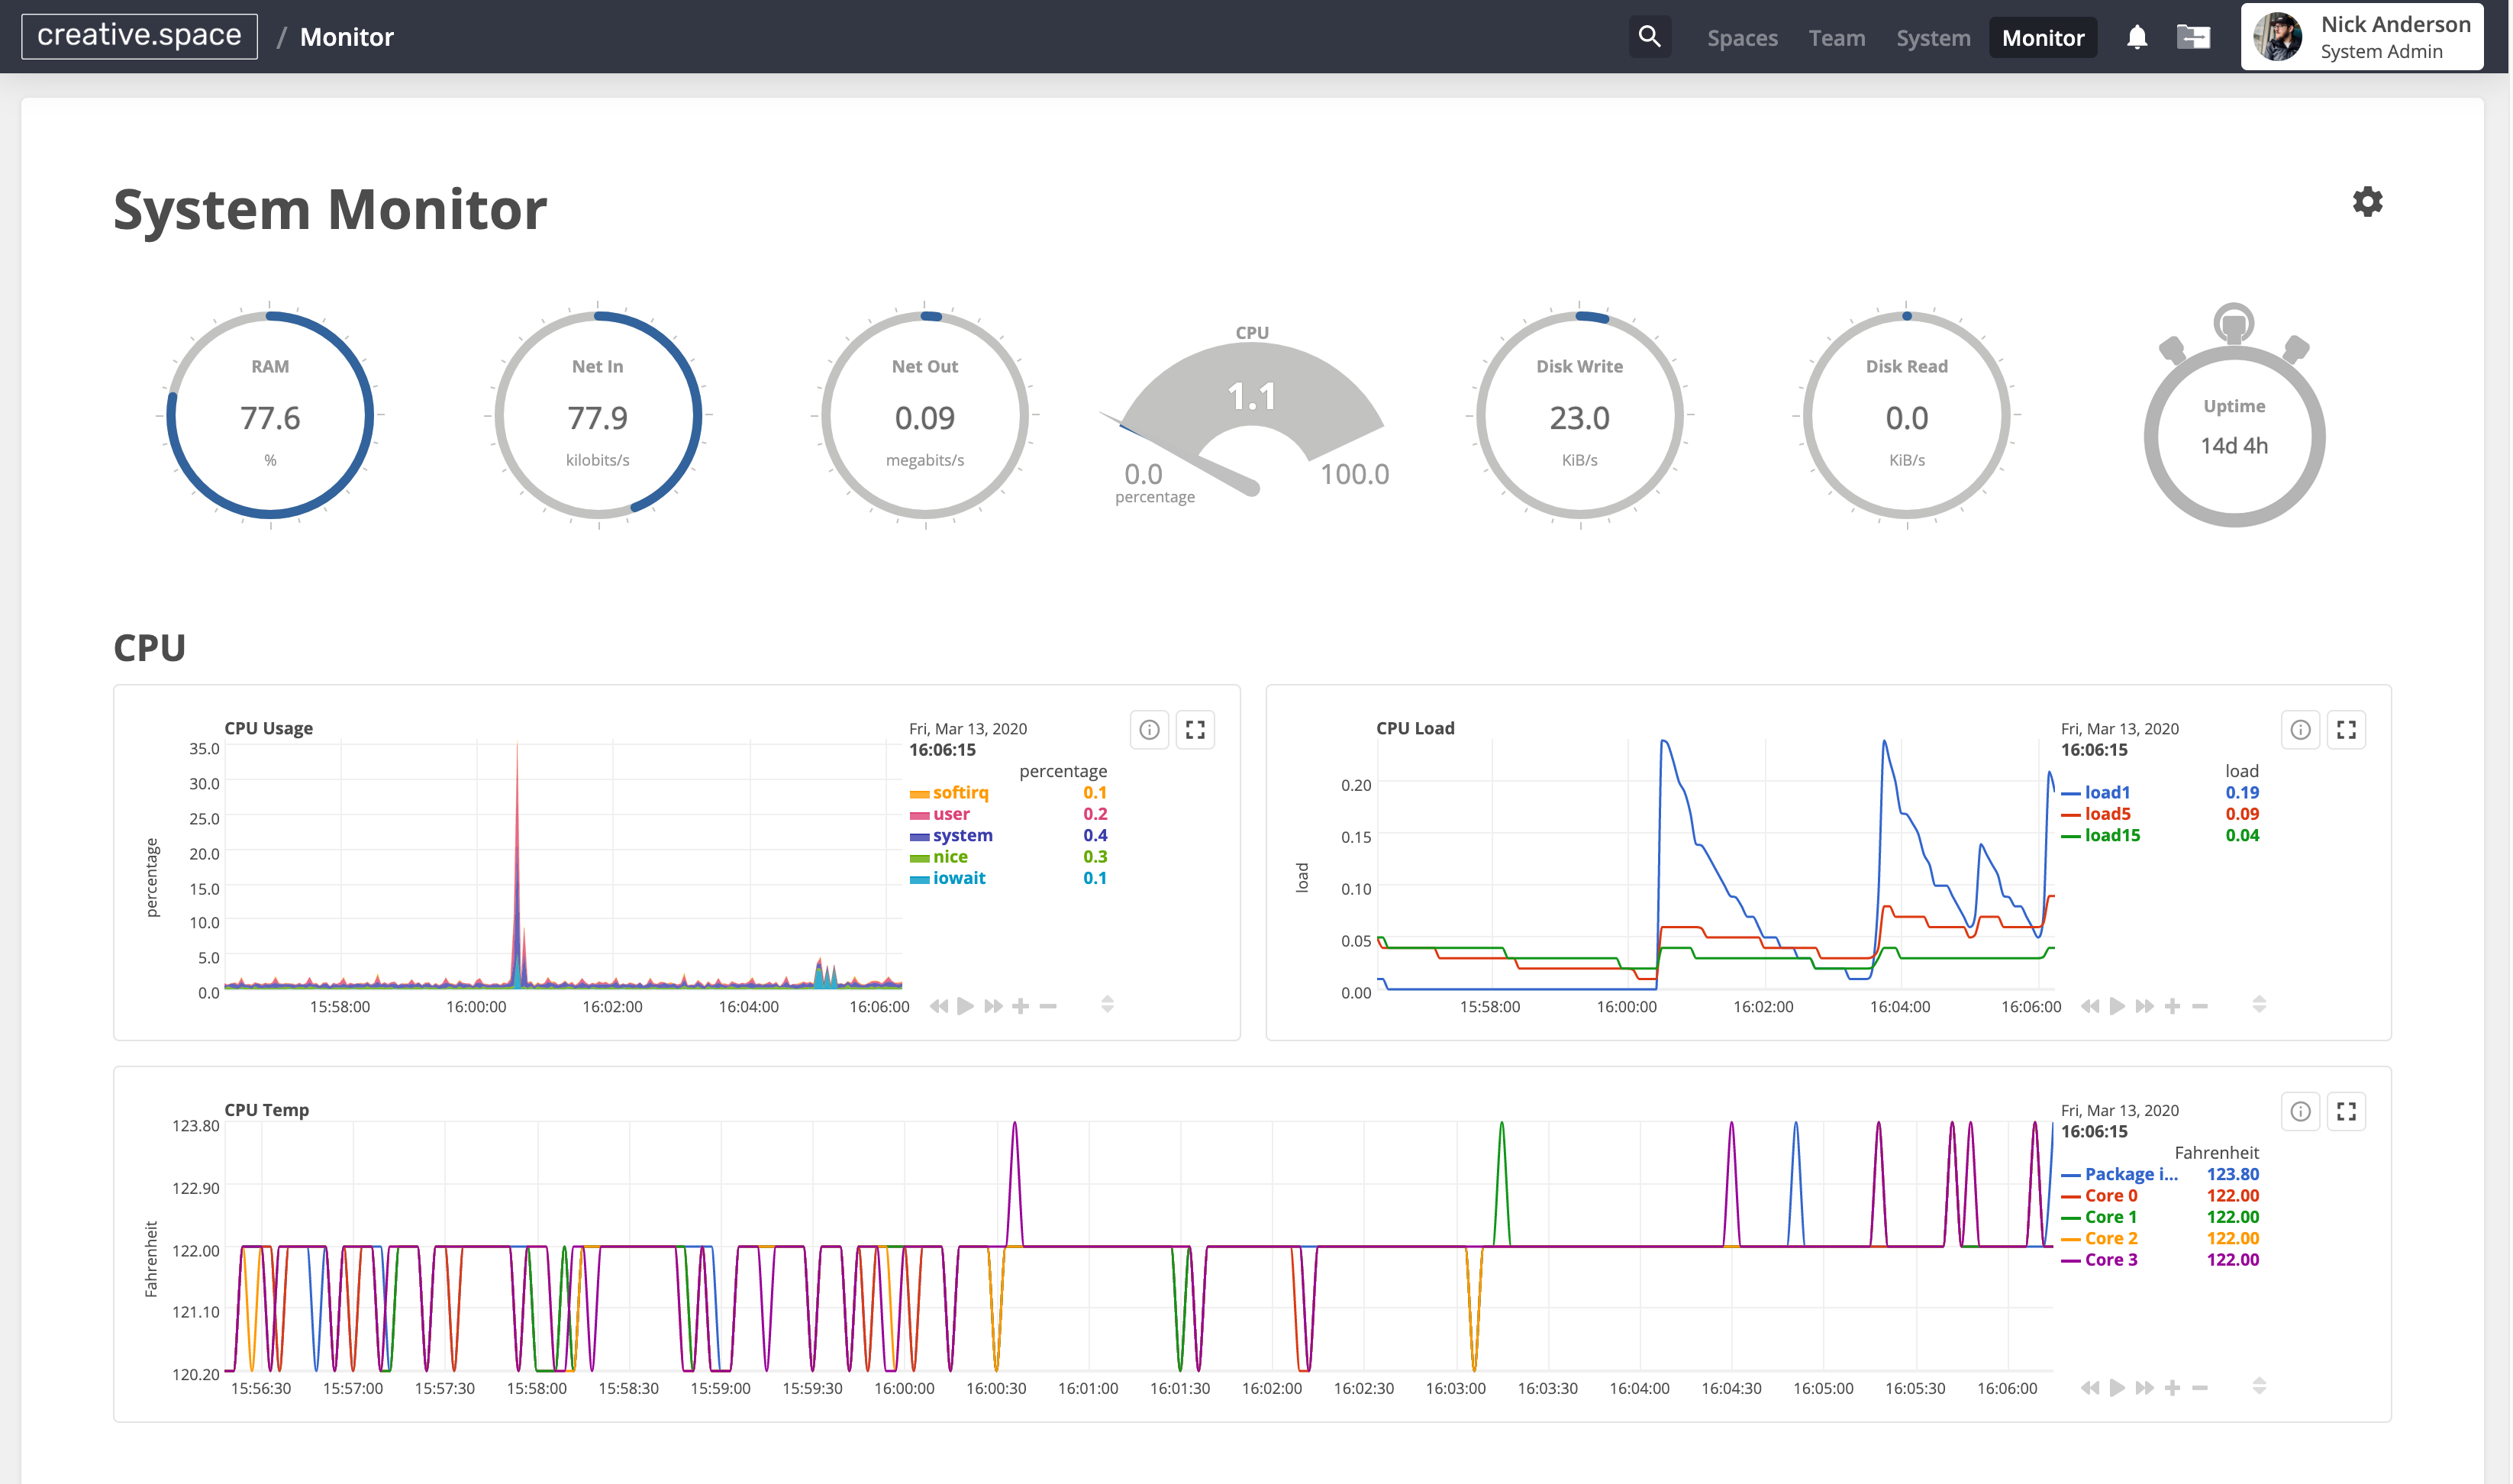This screenshot has height=1484, width=2513.
Task: Click info icon on CPU Usage chart
Action: [1149, 730]
